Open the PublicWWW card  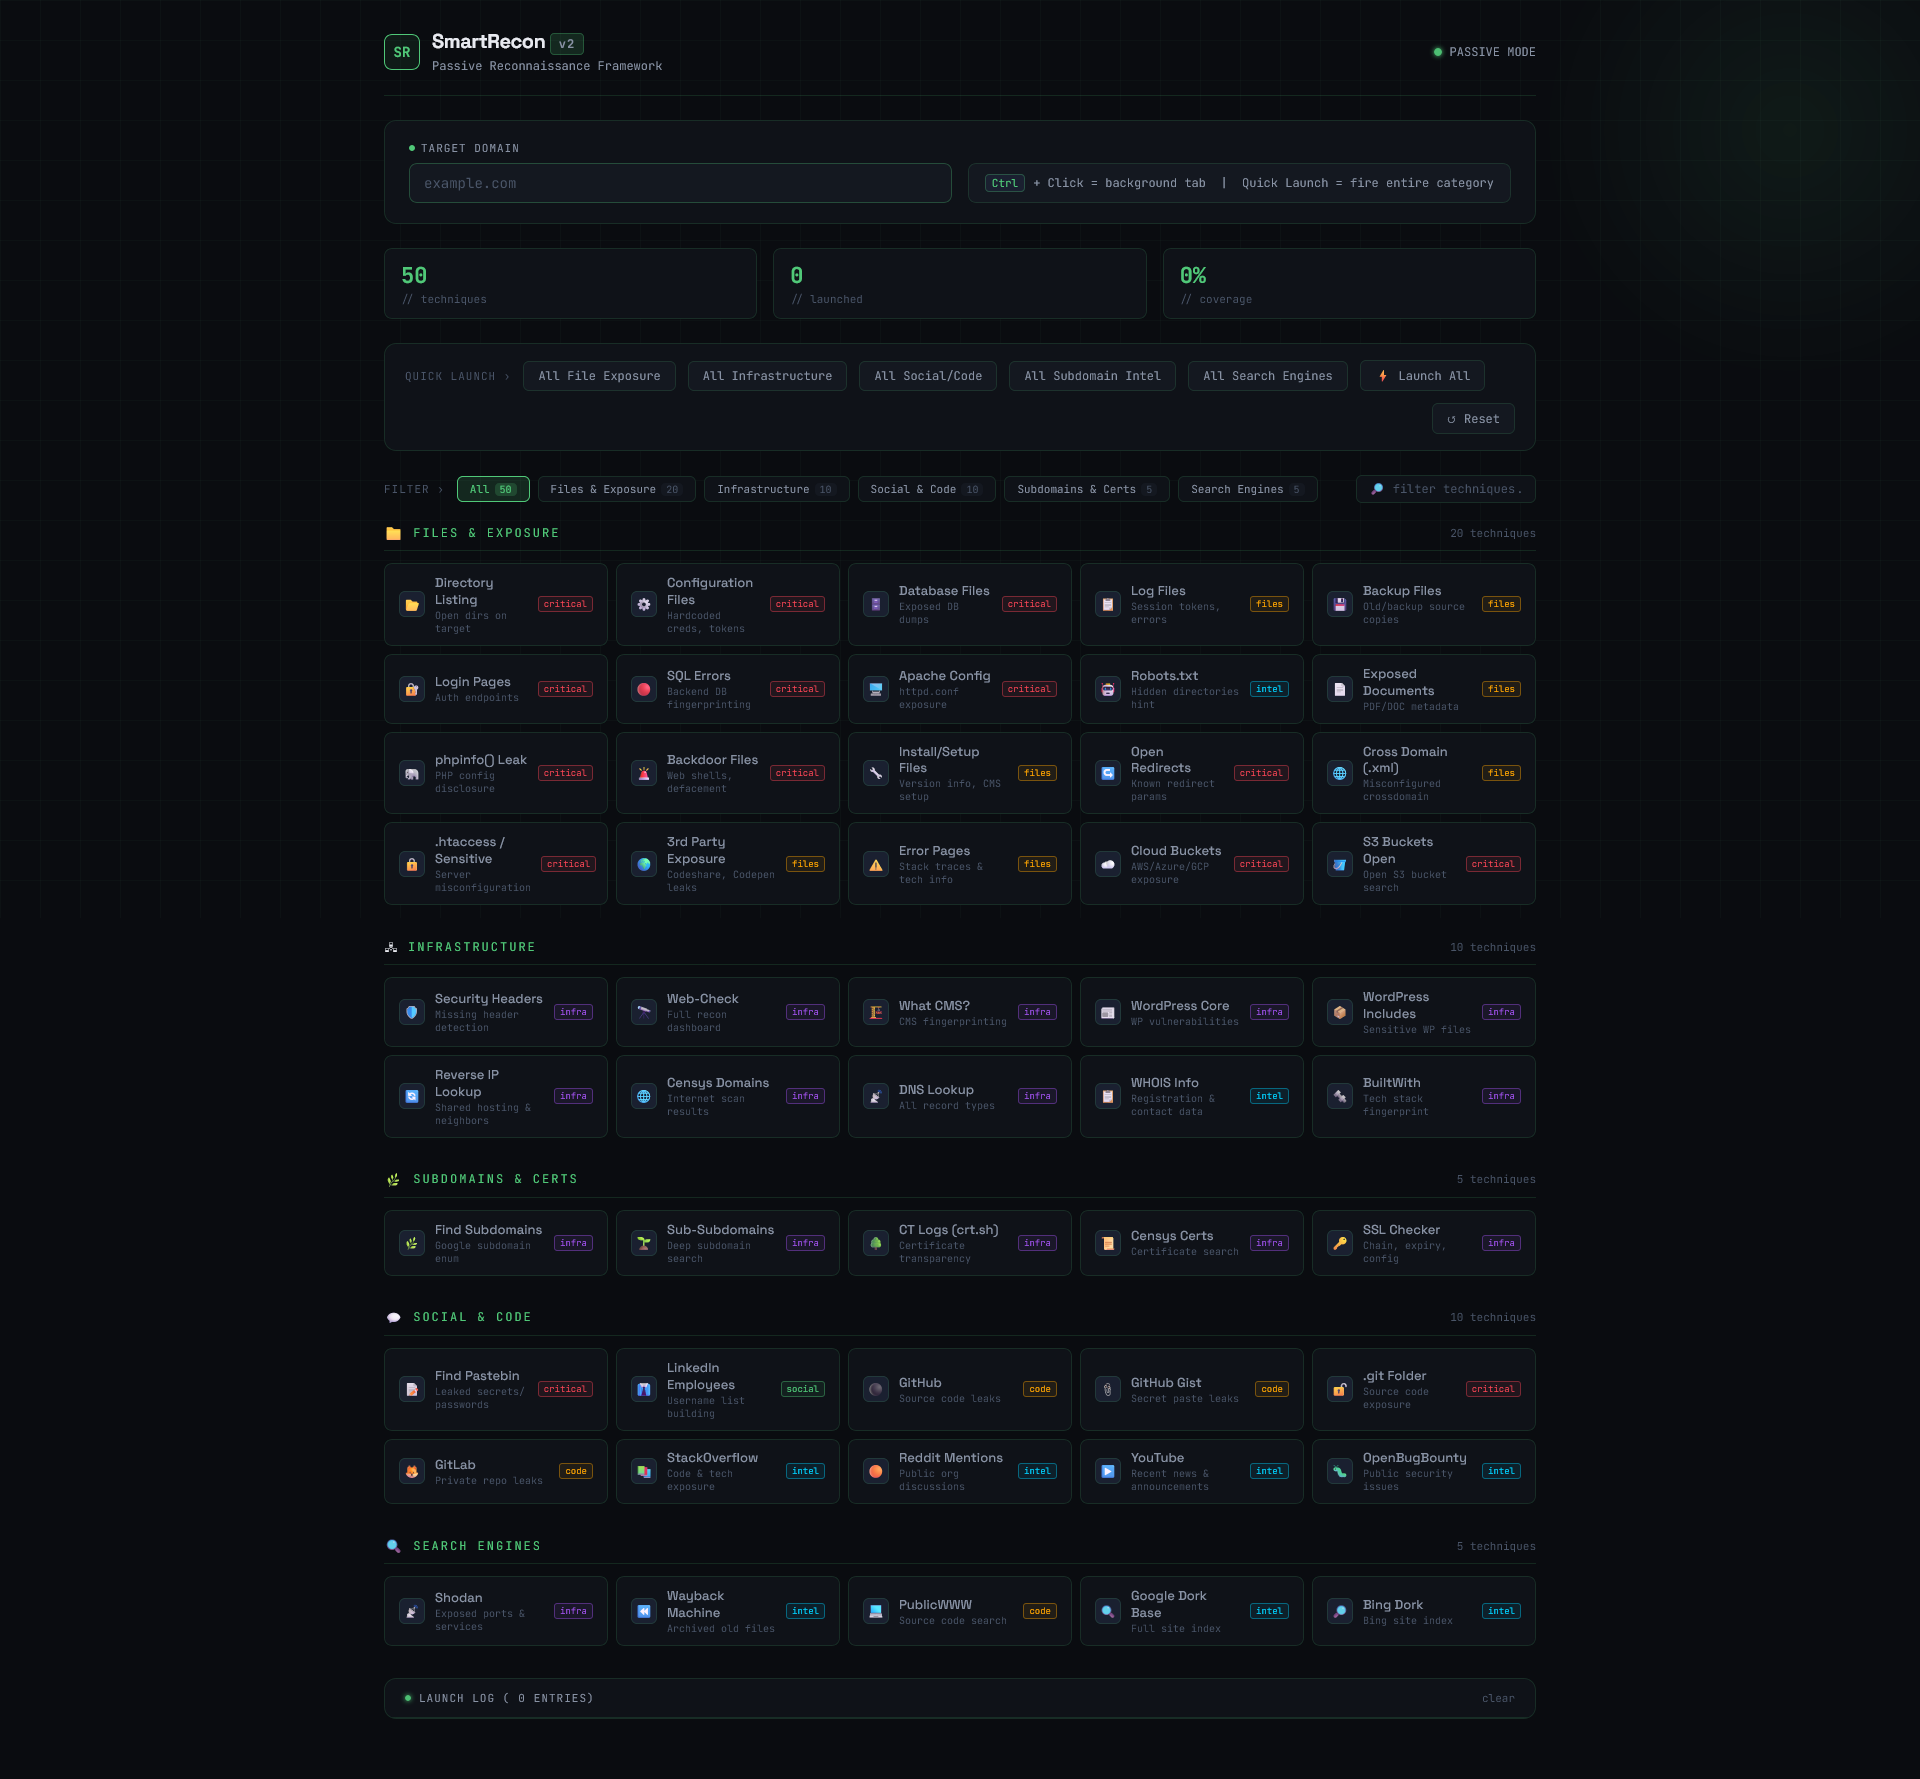coord(960,1611)
